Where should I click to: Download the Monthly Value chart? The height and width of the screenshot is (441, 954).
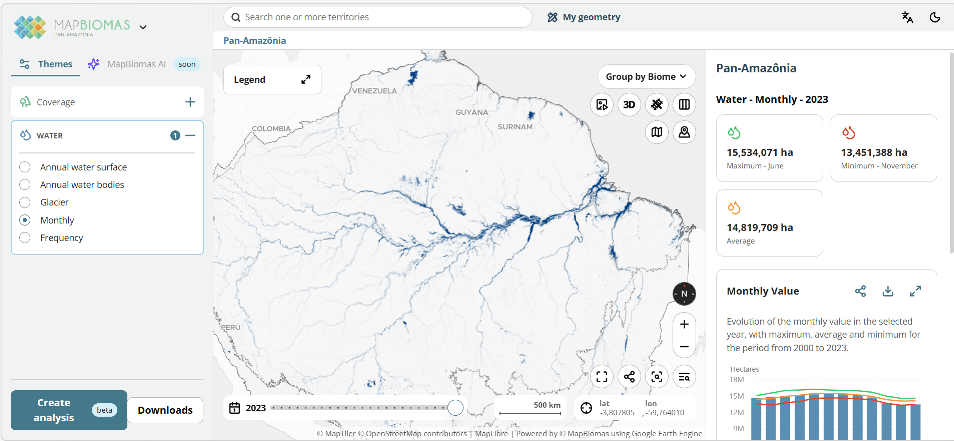887,291
